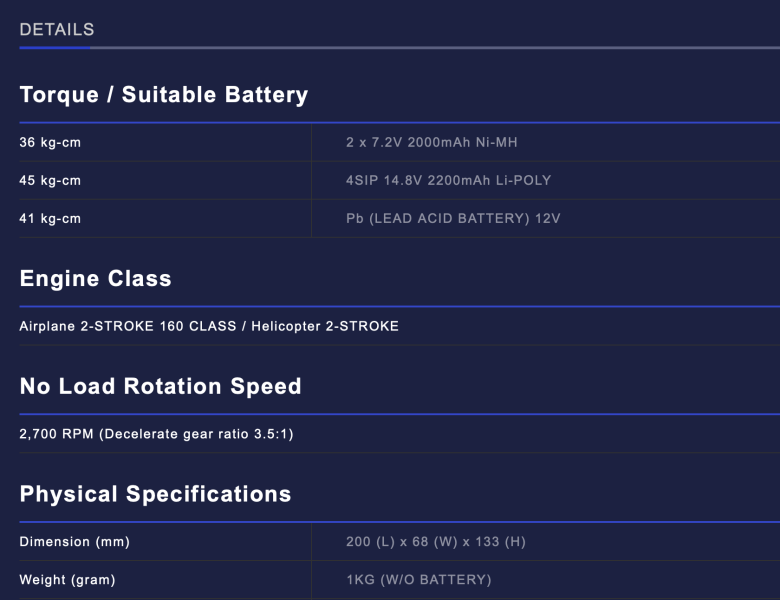Select the 200 (L) x 68 (W) x 133 (H) value

tap(436, 542)
